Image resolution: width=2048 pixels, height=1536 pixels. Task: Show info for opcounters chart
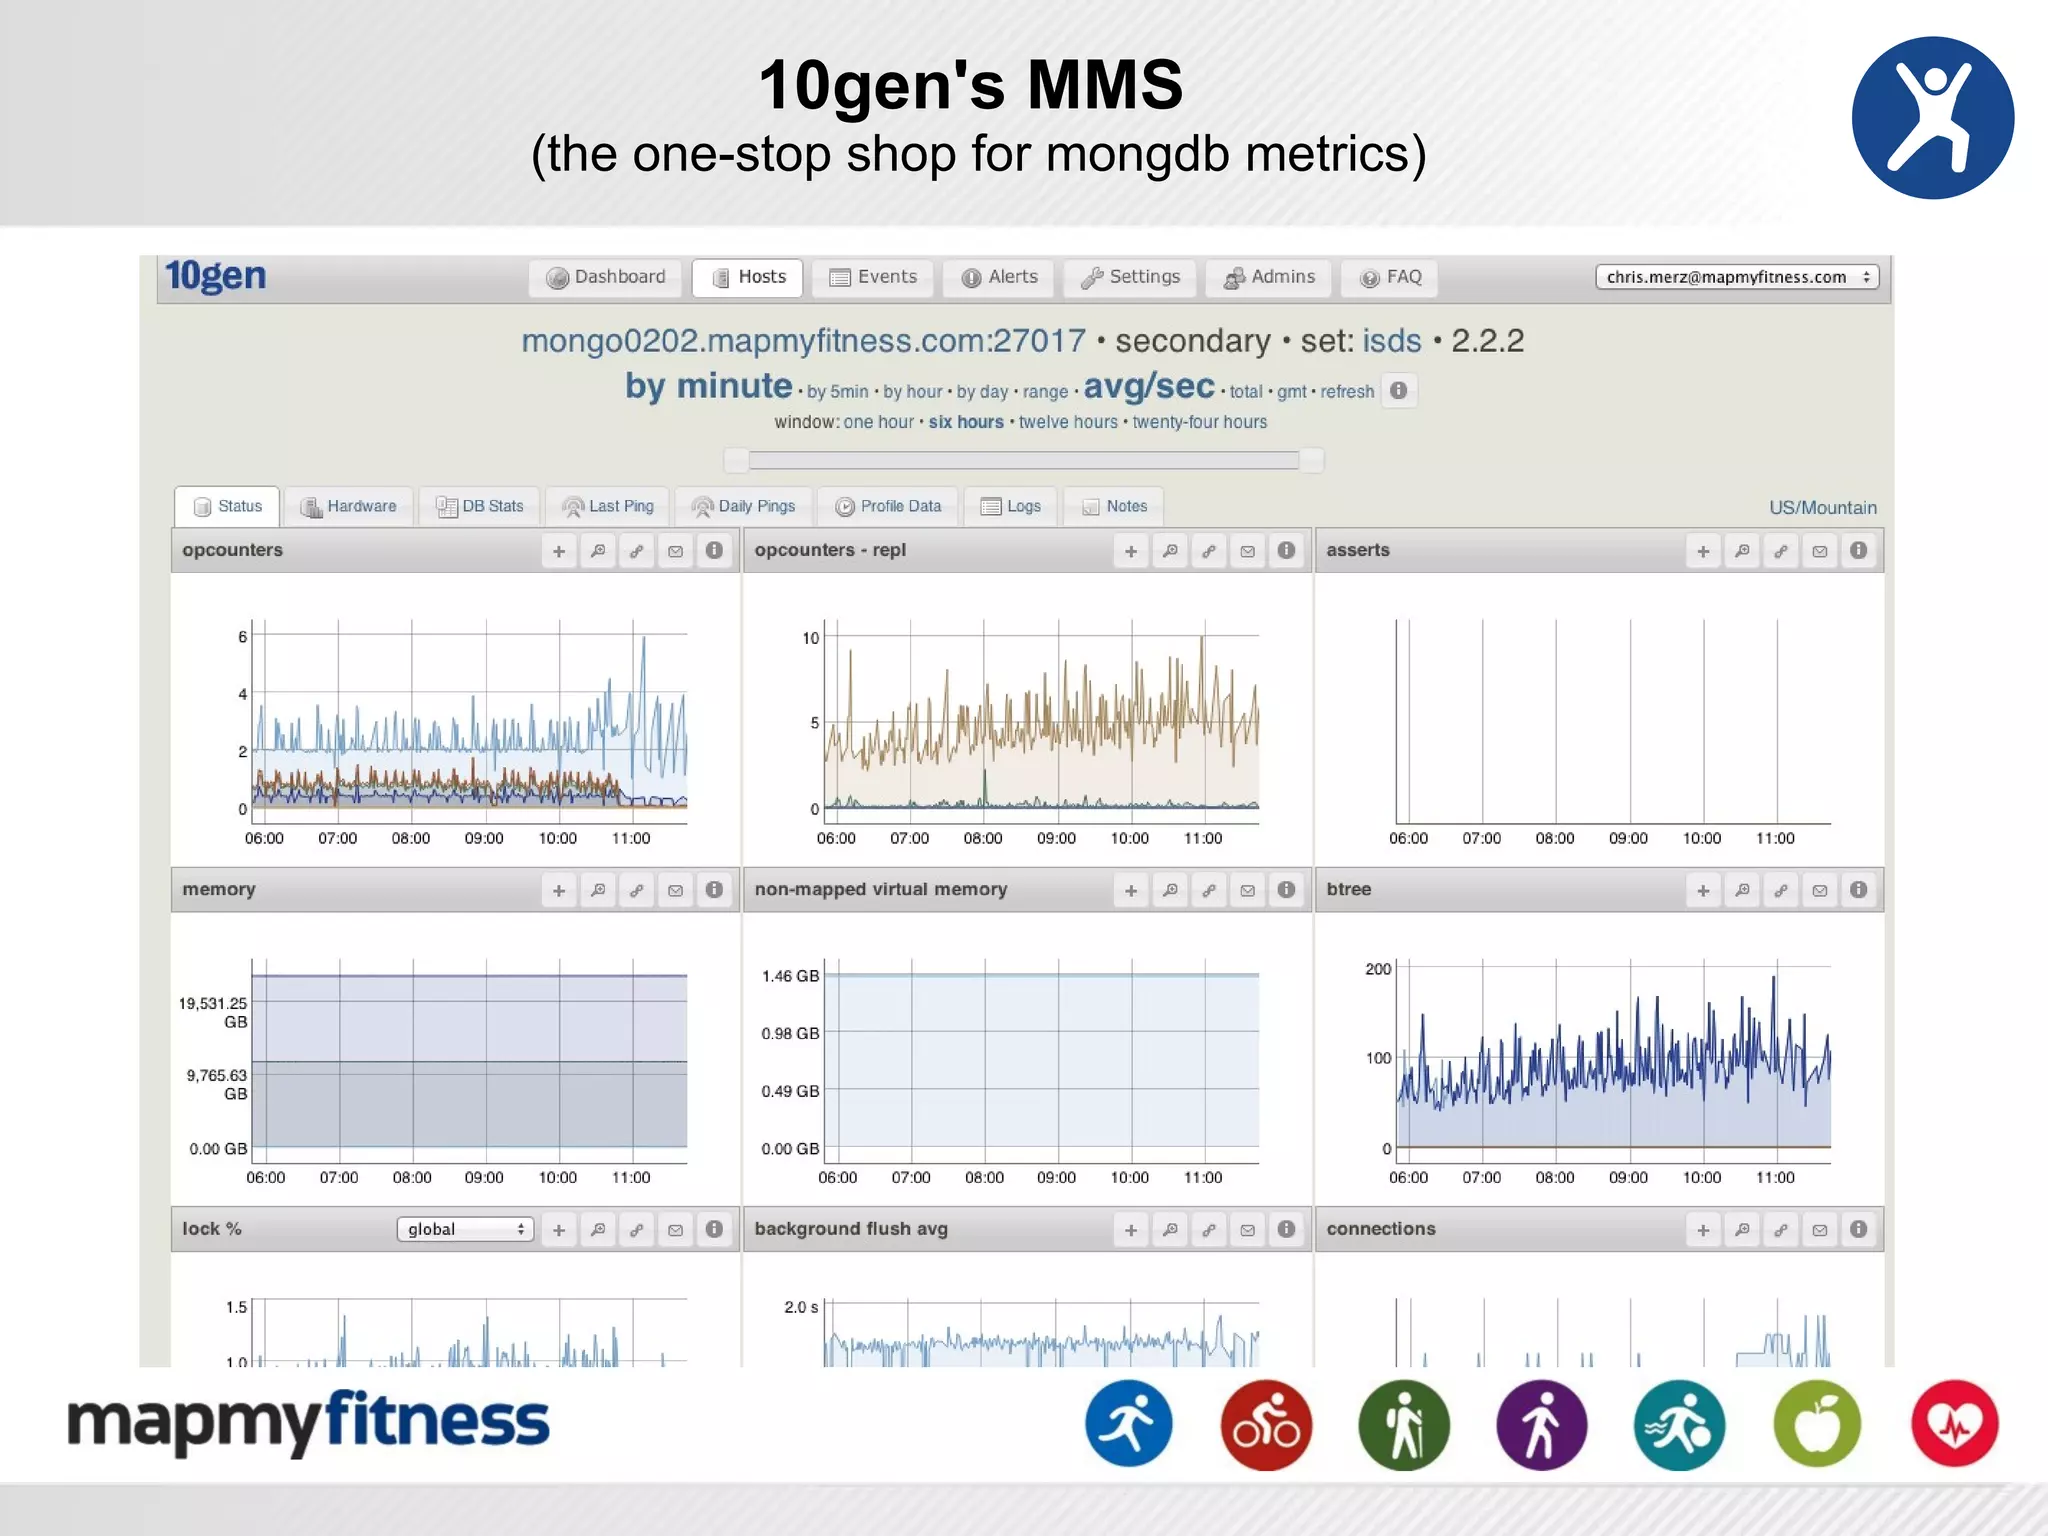pyautogui.click(x=714, y=551)
